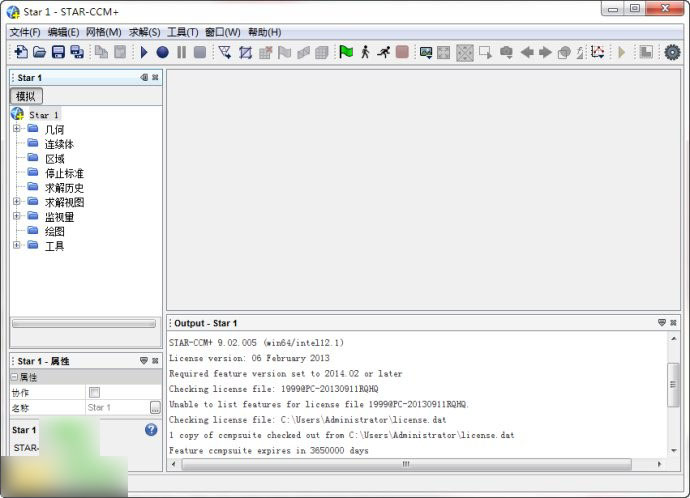Screen dimensions: 690x498
Task: Click the grey camera snapshot icon
Action: [x=506, y=53]
